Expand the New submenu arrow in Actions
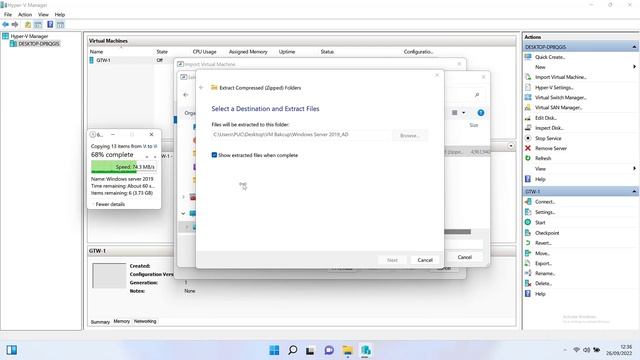 click(x=634, y=67)
